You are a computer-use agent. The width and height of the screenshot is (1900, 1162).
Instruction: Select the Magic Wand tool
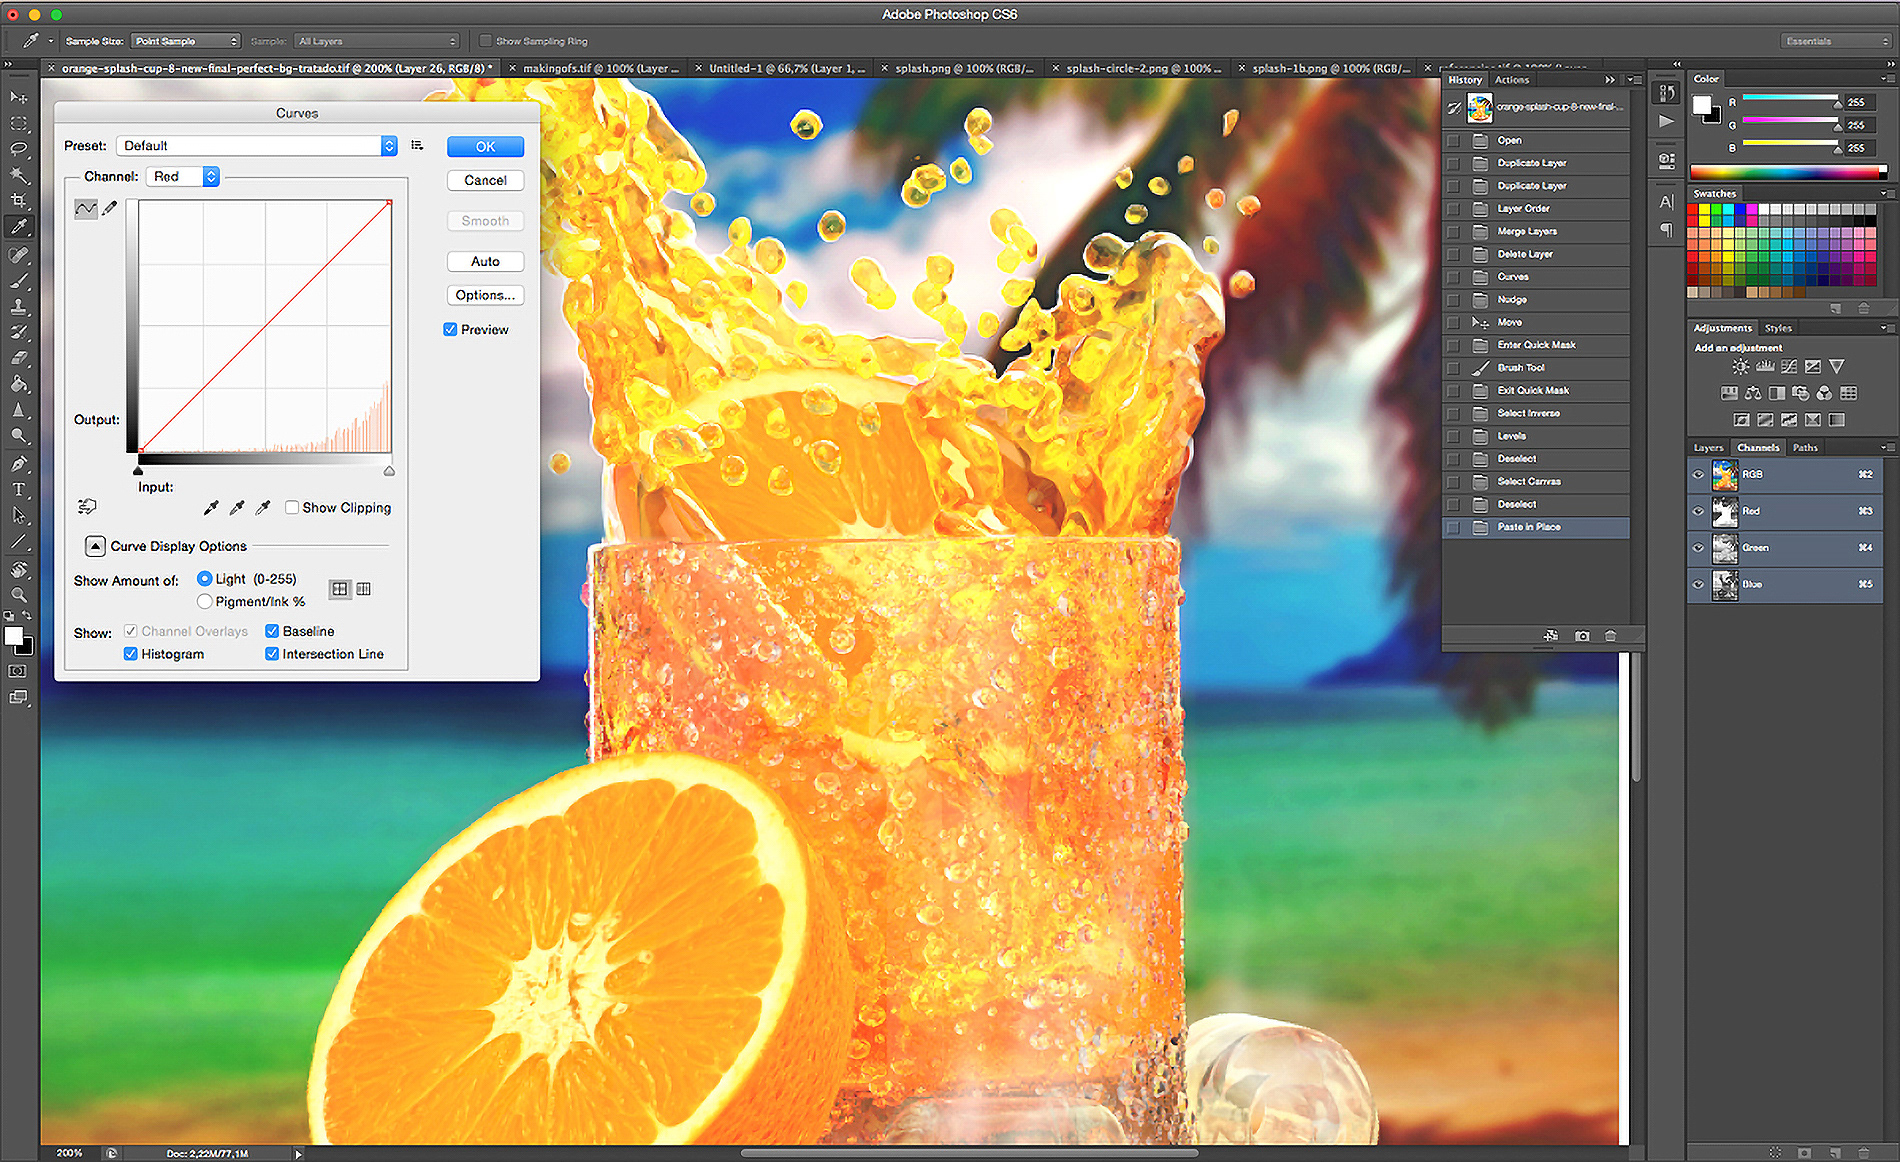[18, 175]
